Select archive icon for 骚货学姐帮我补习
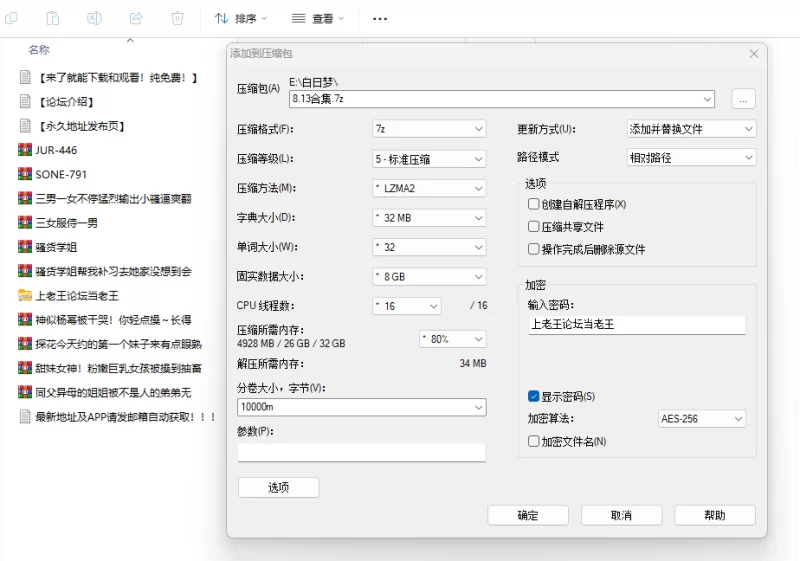The width and height of the screenshot is (800, 561). coord(25,271)
